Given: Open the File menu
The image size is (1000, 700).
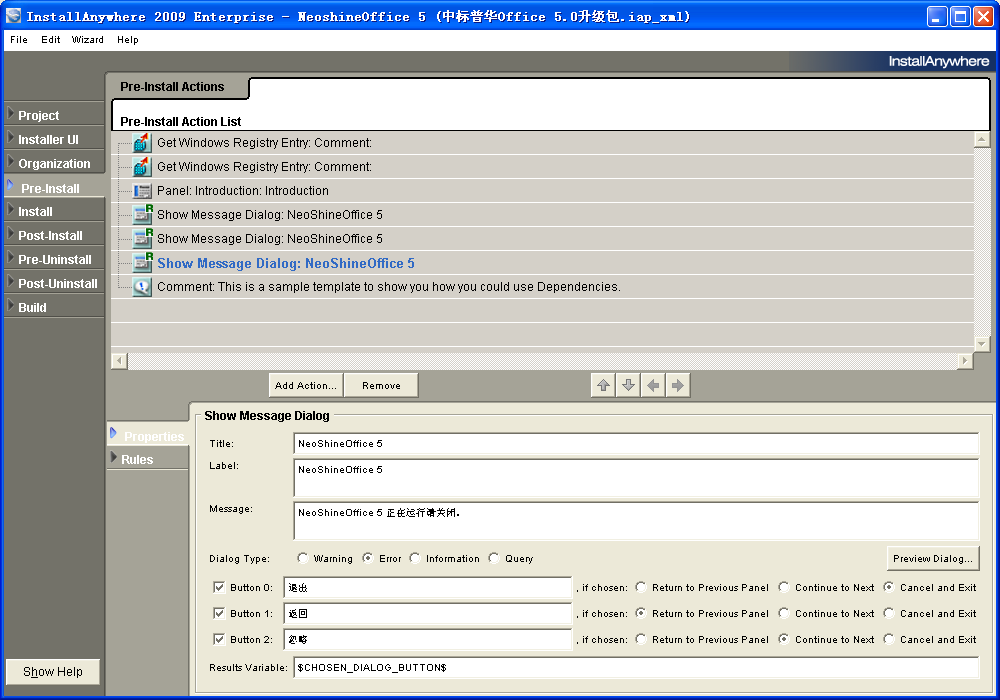Looking at the screenshot, I should tap(18, 40).
